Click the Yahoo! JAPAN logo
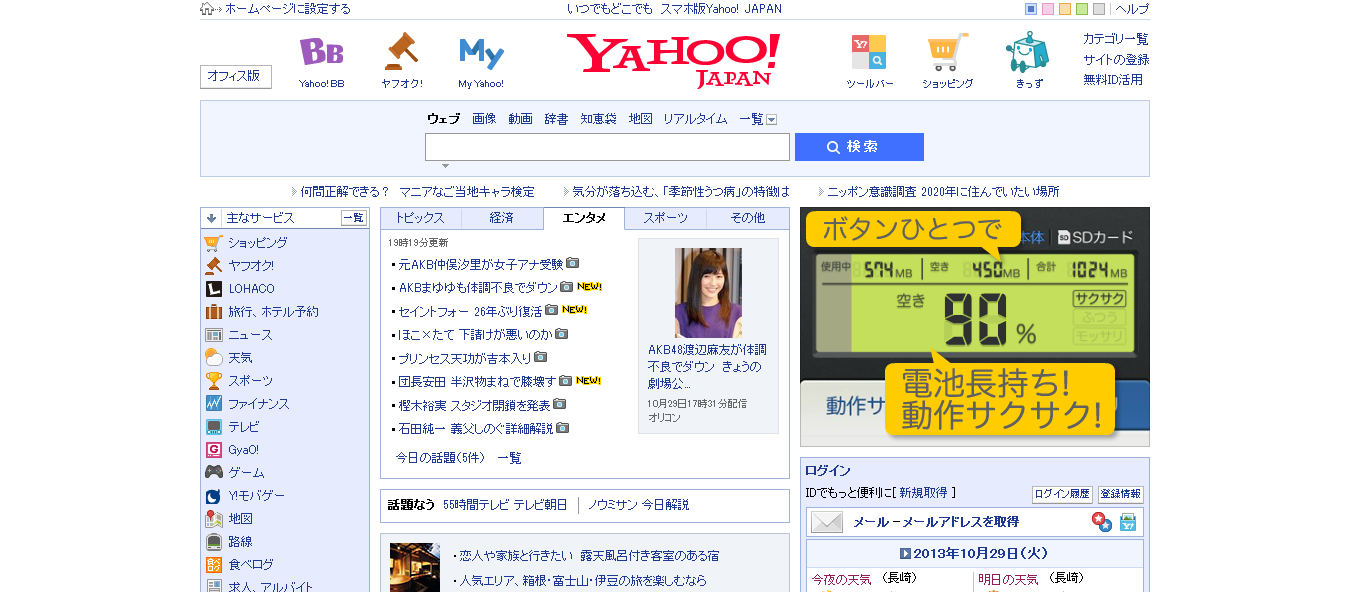The width and height of the screenshot is (1349, 592). pyautogui.click(x=673, y=60)
